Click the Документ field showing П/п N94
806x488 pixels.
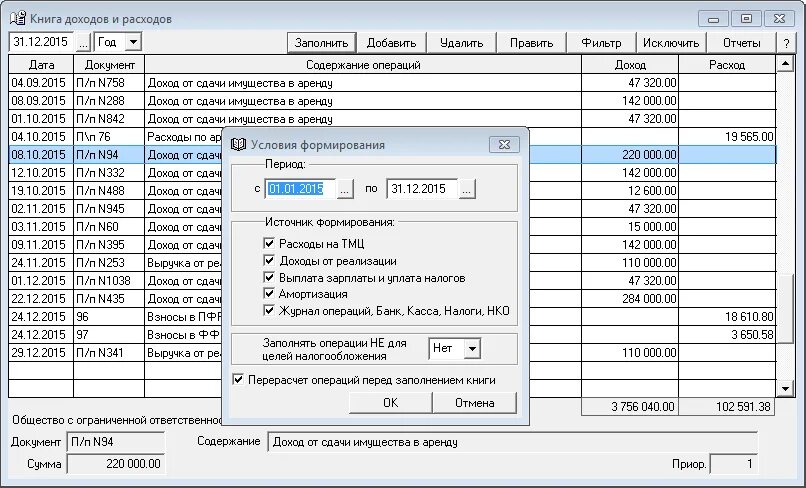pyautogui.click(x=116, y=442)
